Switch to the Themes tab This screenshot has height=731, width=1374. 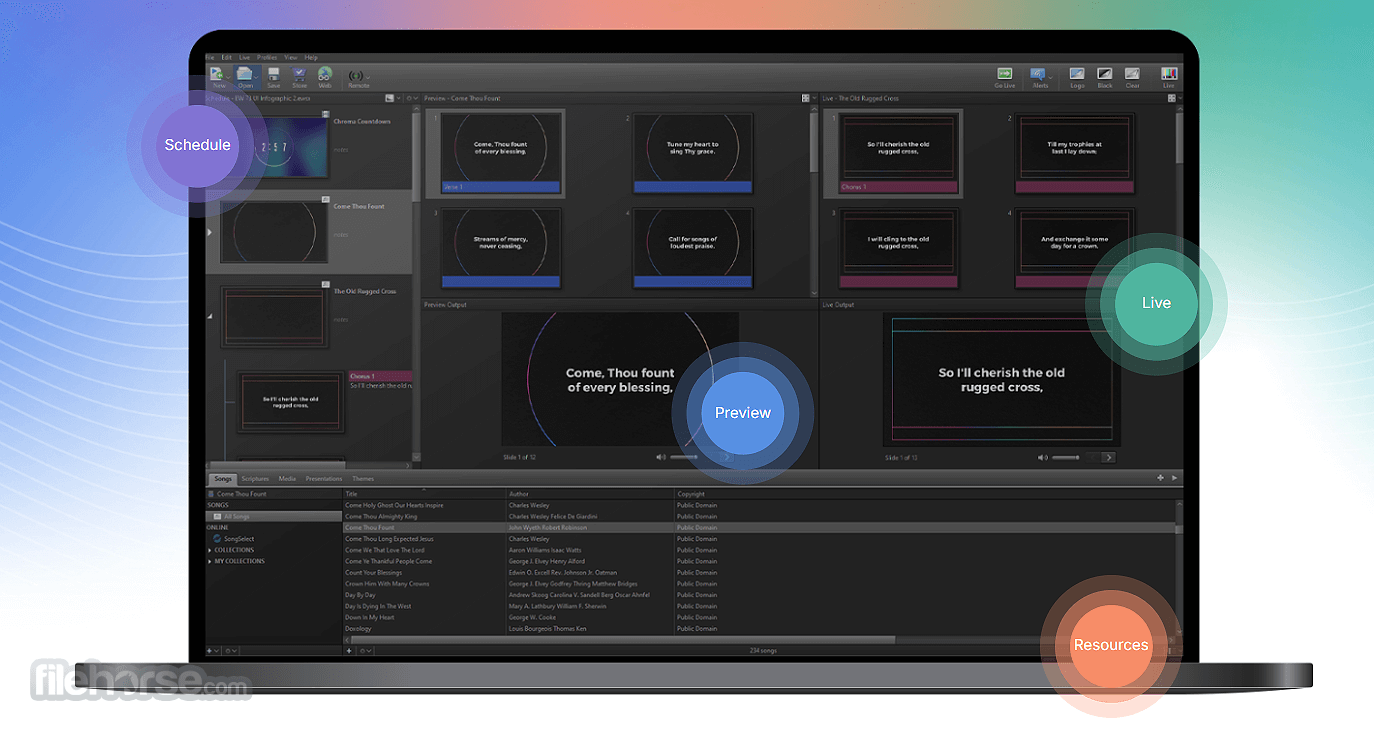pos(363,479)
